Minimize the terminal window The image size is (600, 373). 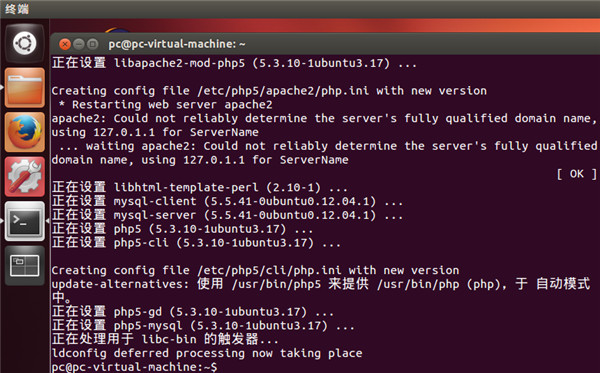[x=79, y=44]
